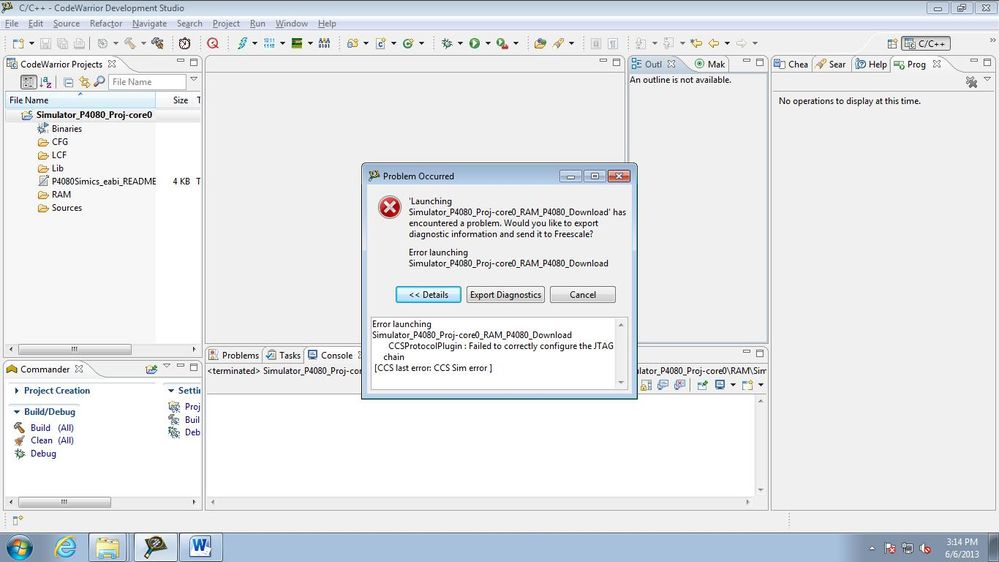Open the Refactor menu
This screenshot has width=999, height=562.
point(106,24)
